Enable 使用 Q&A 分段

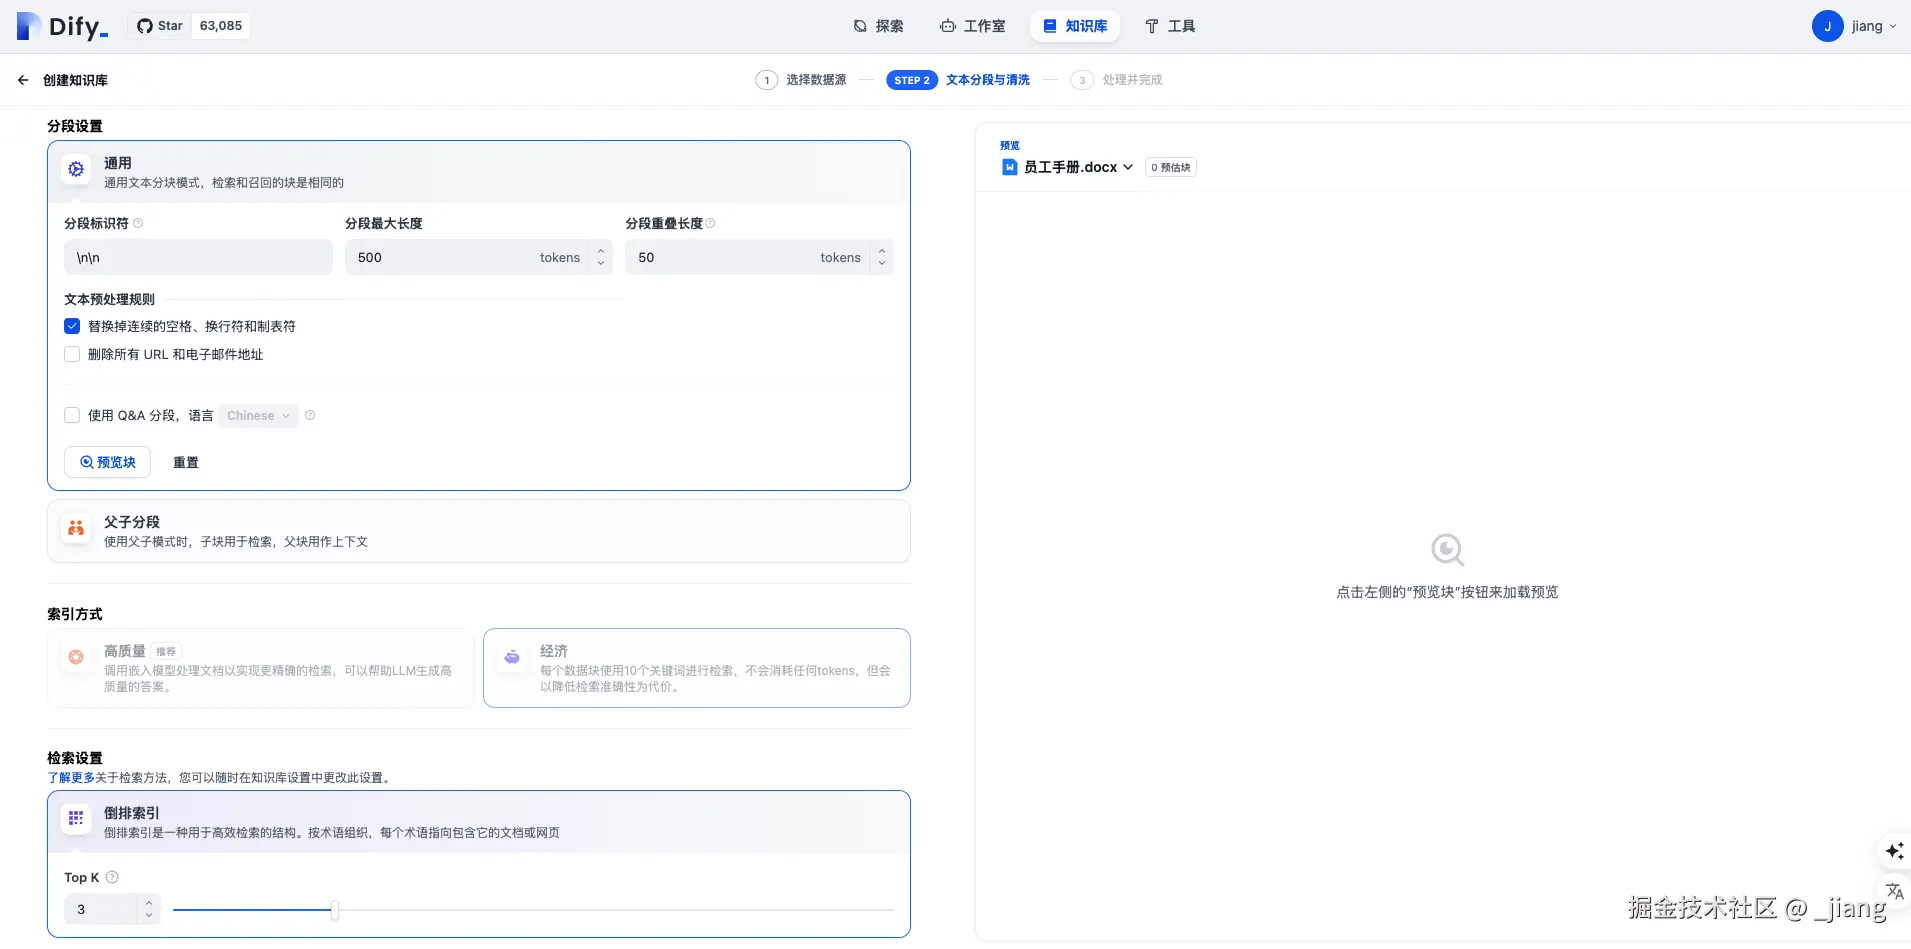click(71, 414)
